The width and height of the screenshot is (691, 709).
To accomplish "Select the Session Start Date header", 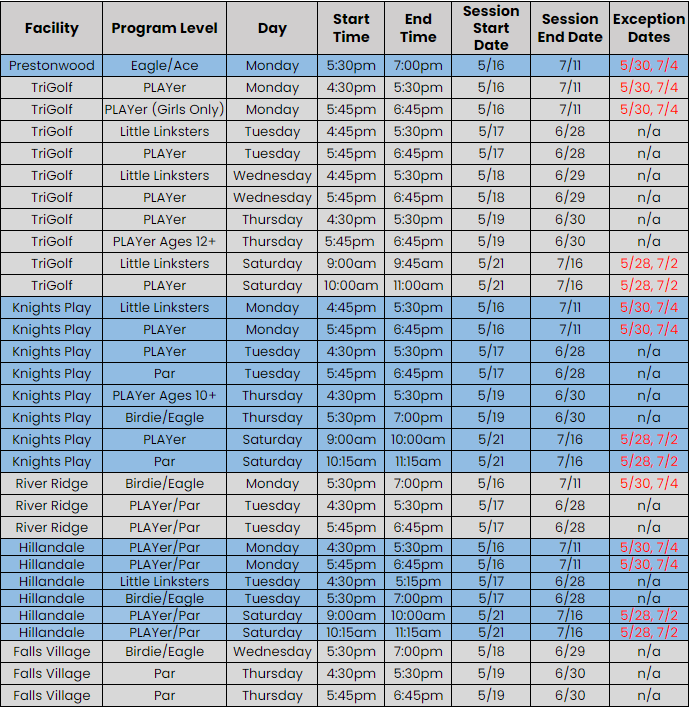I will (491, 28).
